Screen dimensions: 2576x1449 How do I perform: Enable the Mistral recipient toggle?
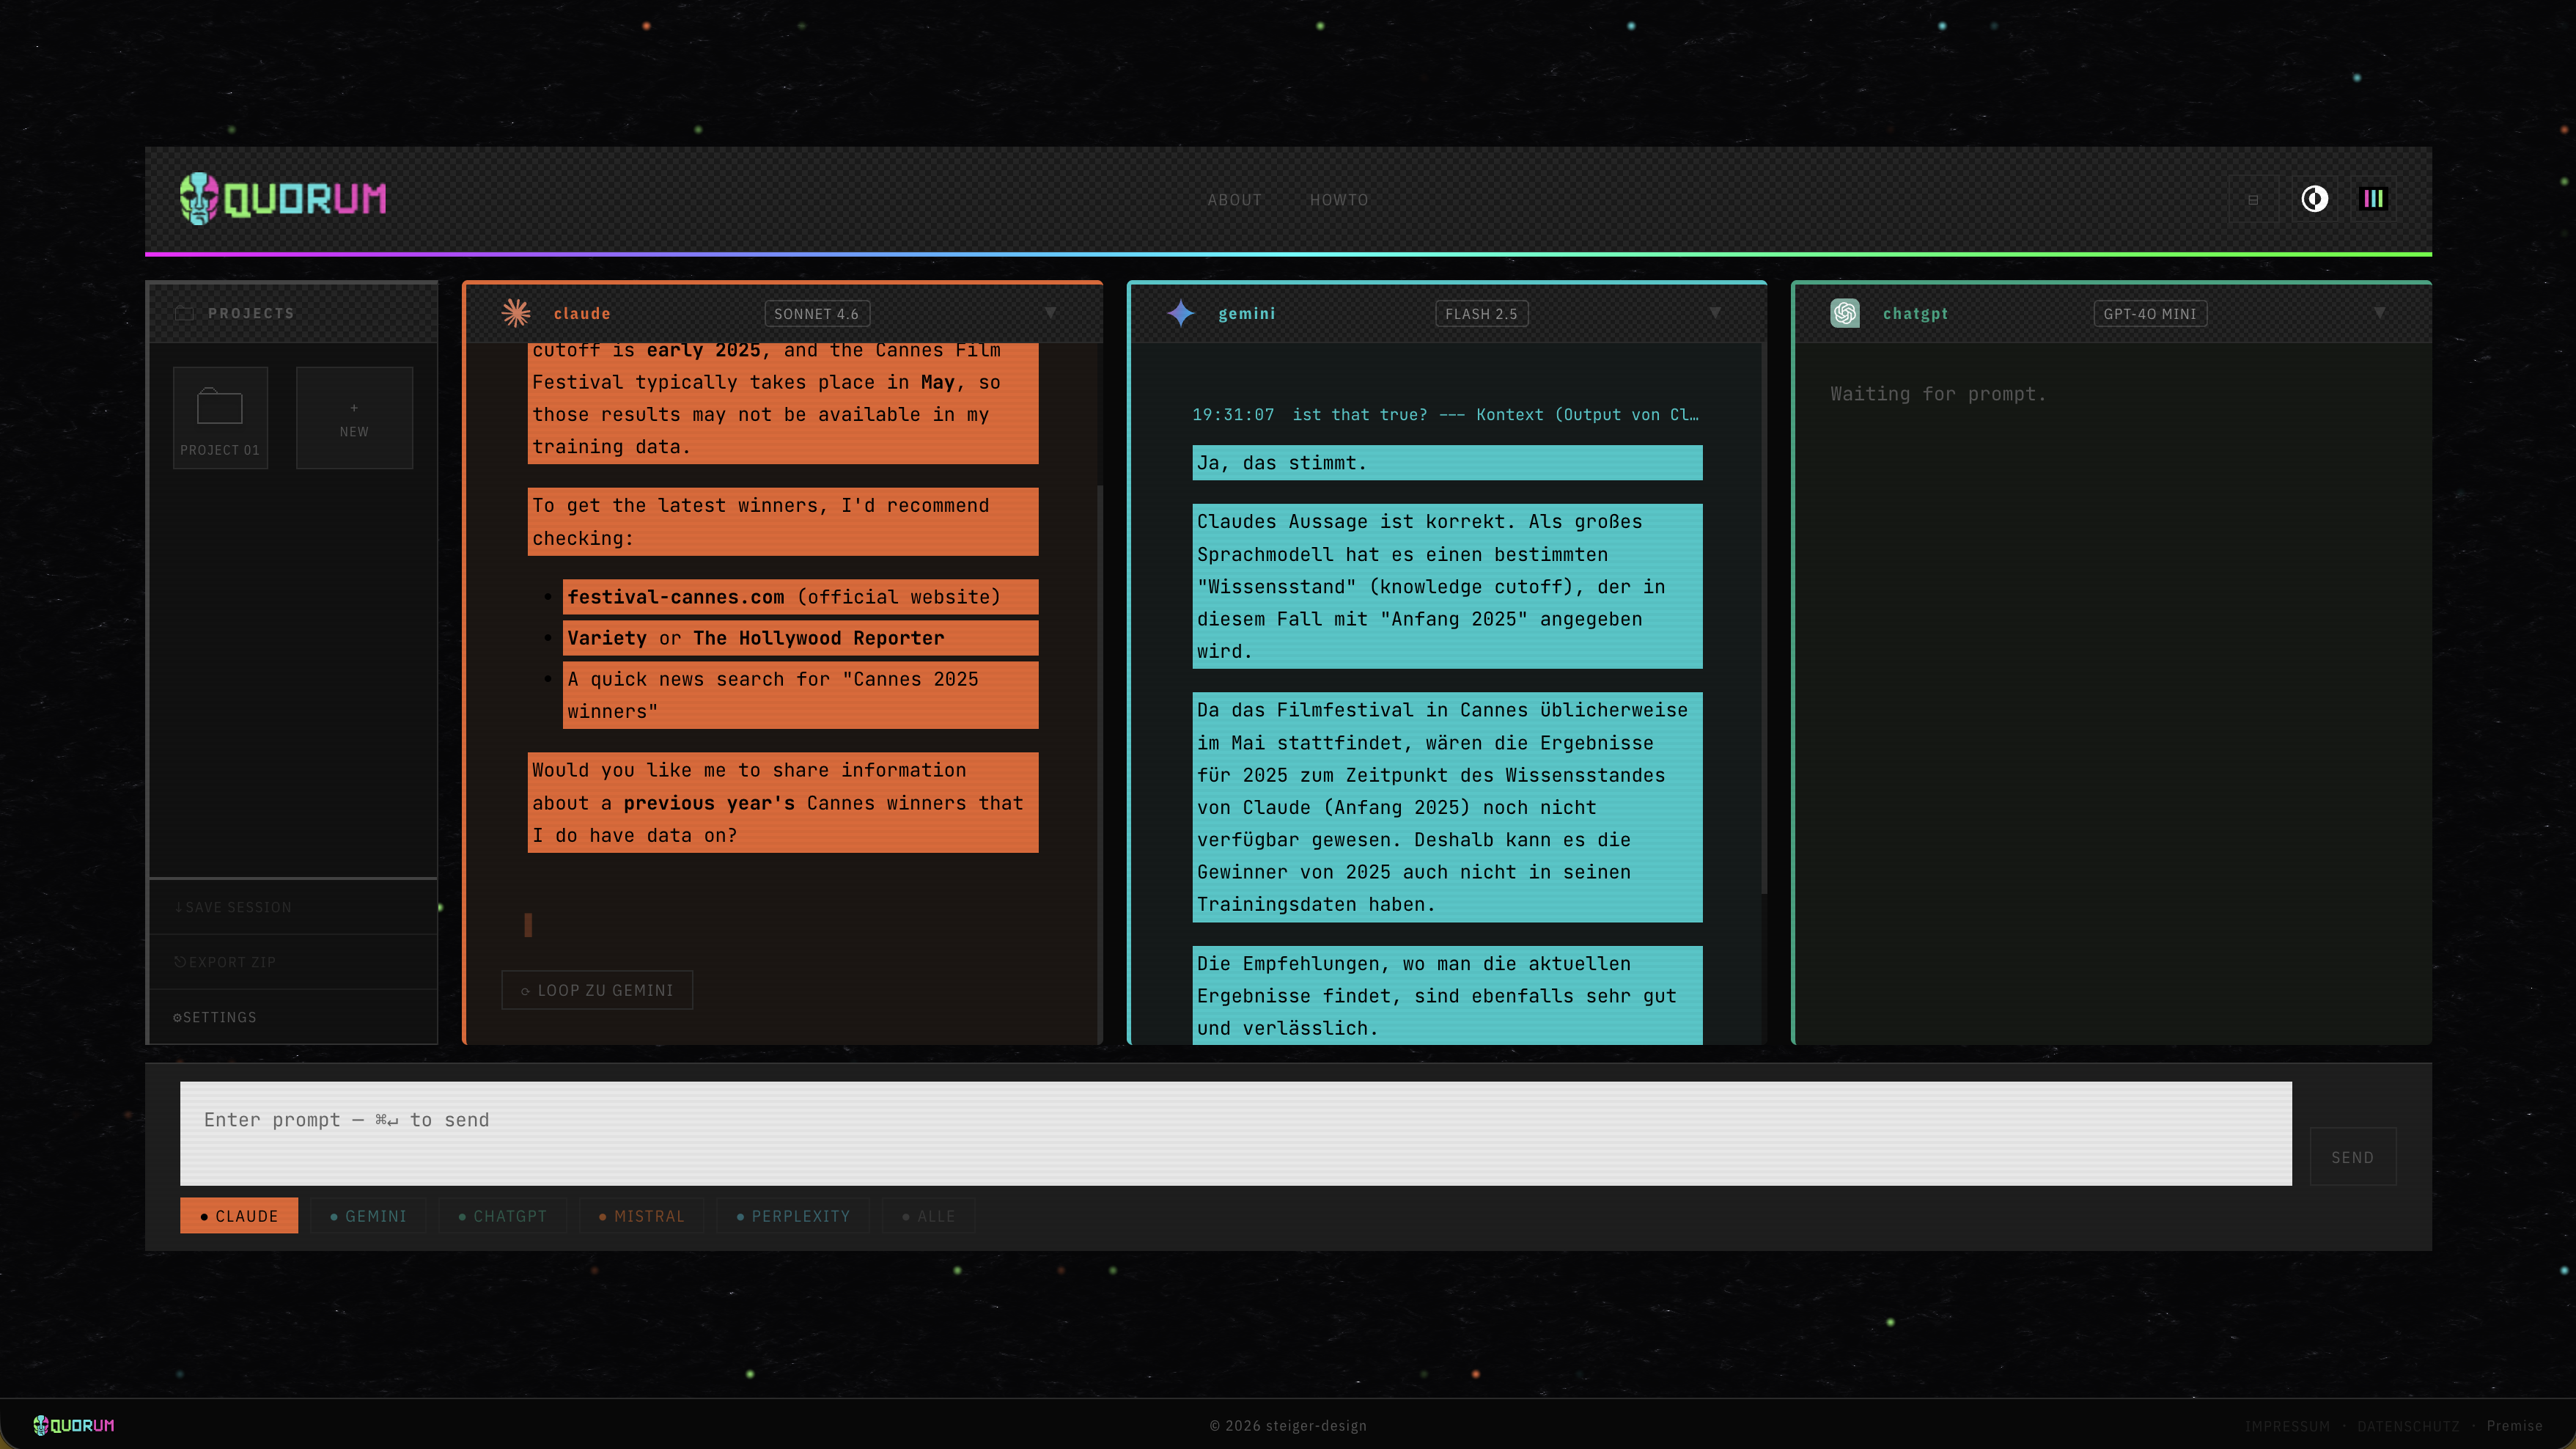coord(641,1216)
